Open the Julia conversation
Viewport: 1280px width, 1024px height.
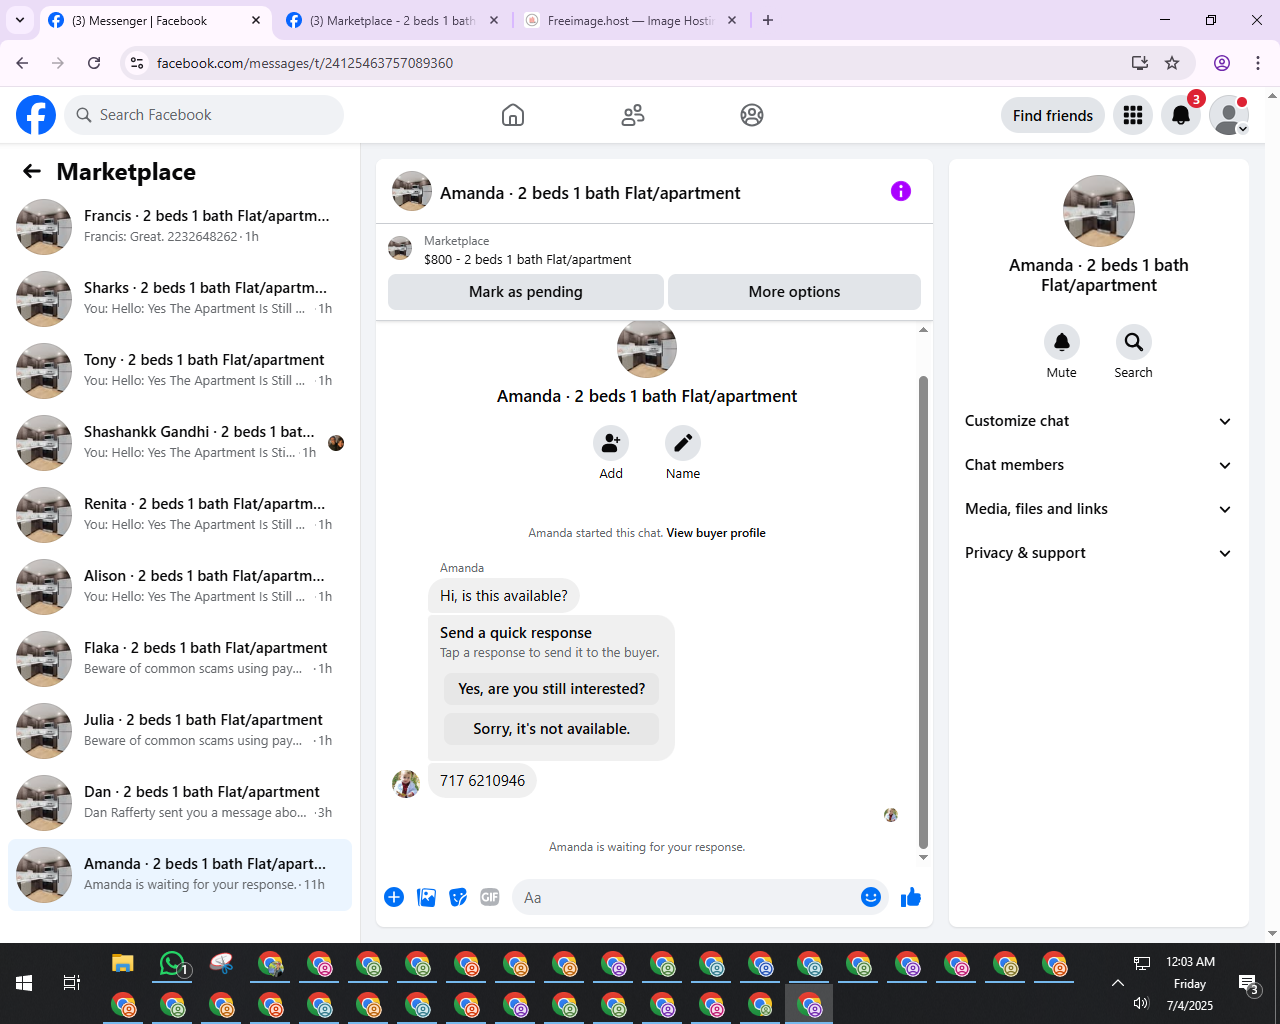180,730
